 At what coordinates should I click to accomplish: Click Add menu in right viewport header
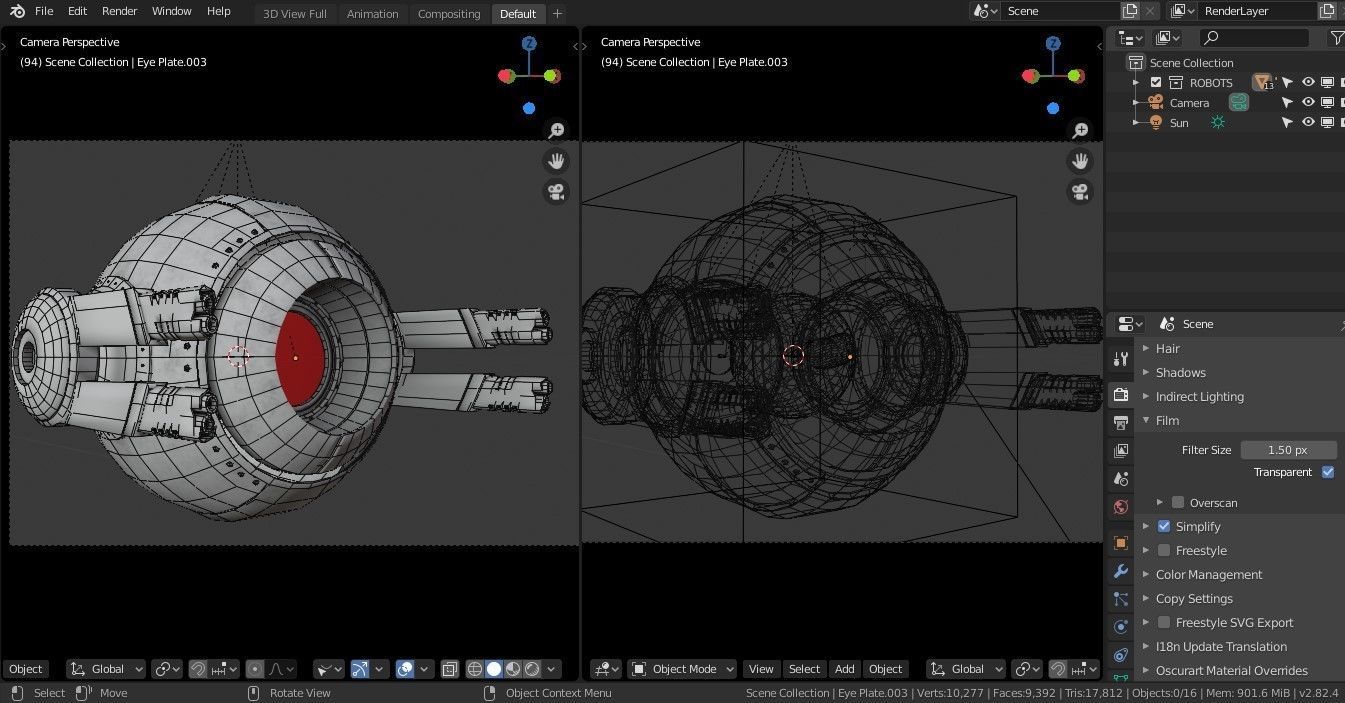click(x=845, y=669)
